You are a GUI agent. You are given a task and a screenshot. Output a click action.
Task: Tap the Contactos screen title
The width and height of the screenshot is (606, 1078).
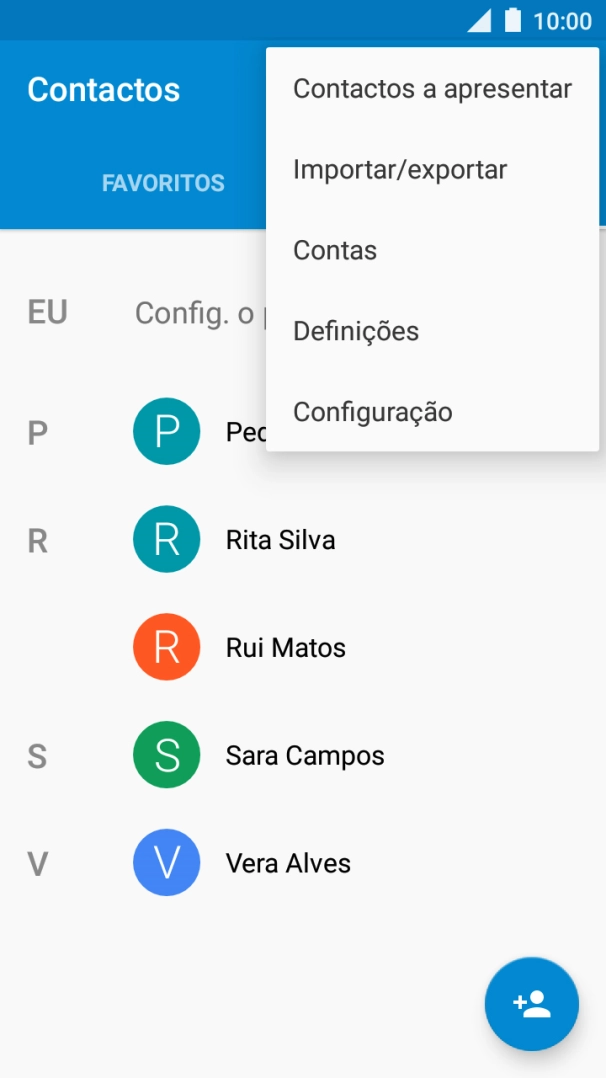tap(103, 90)
